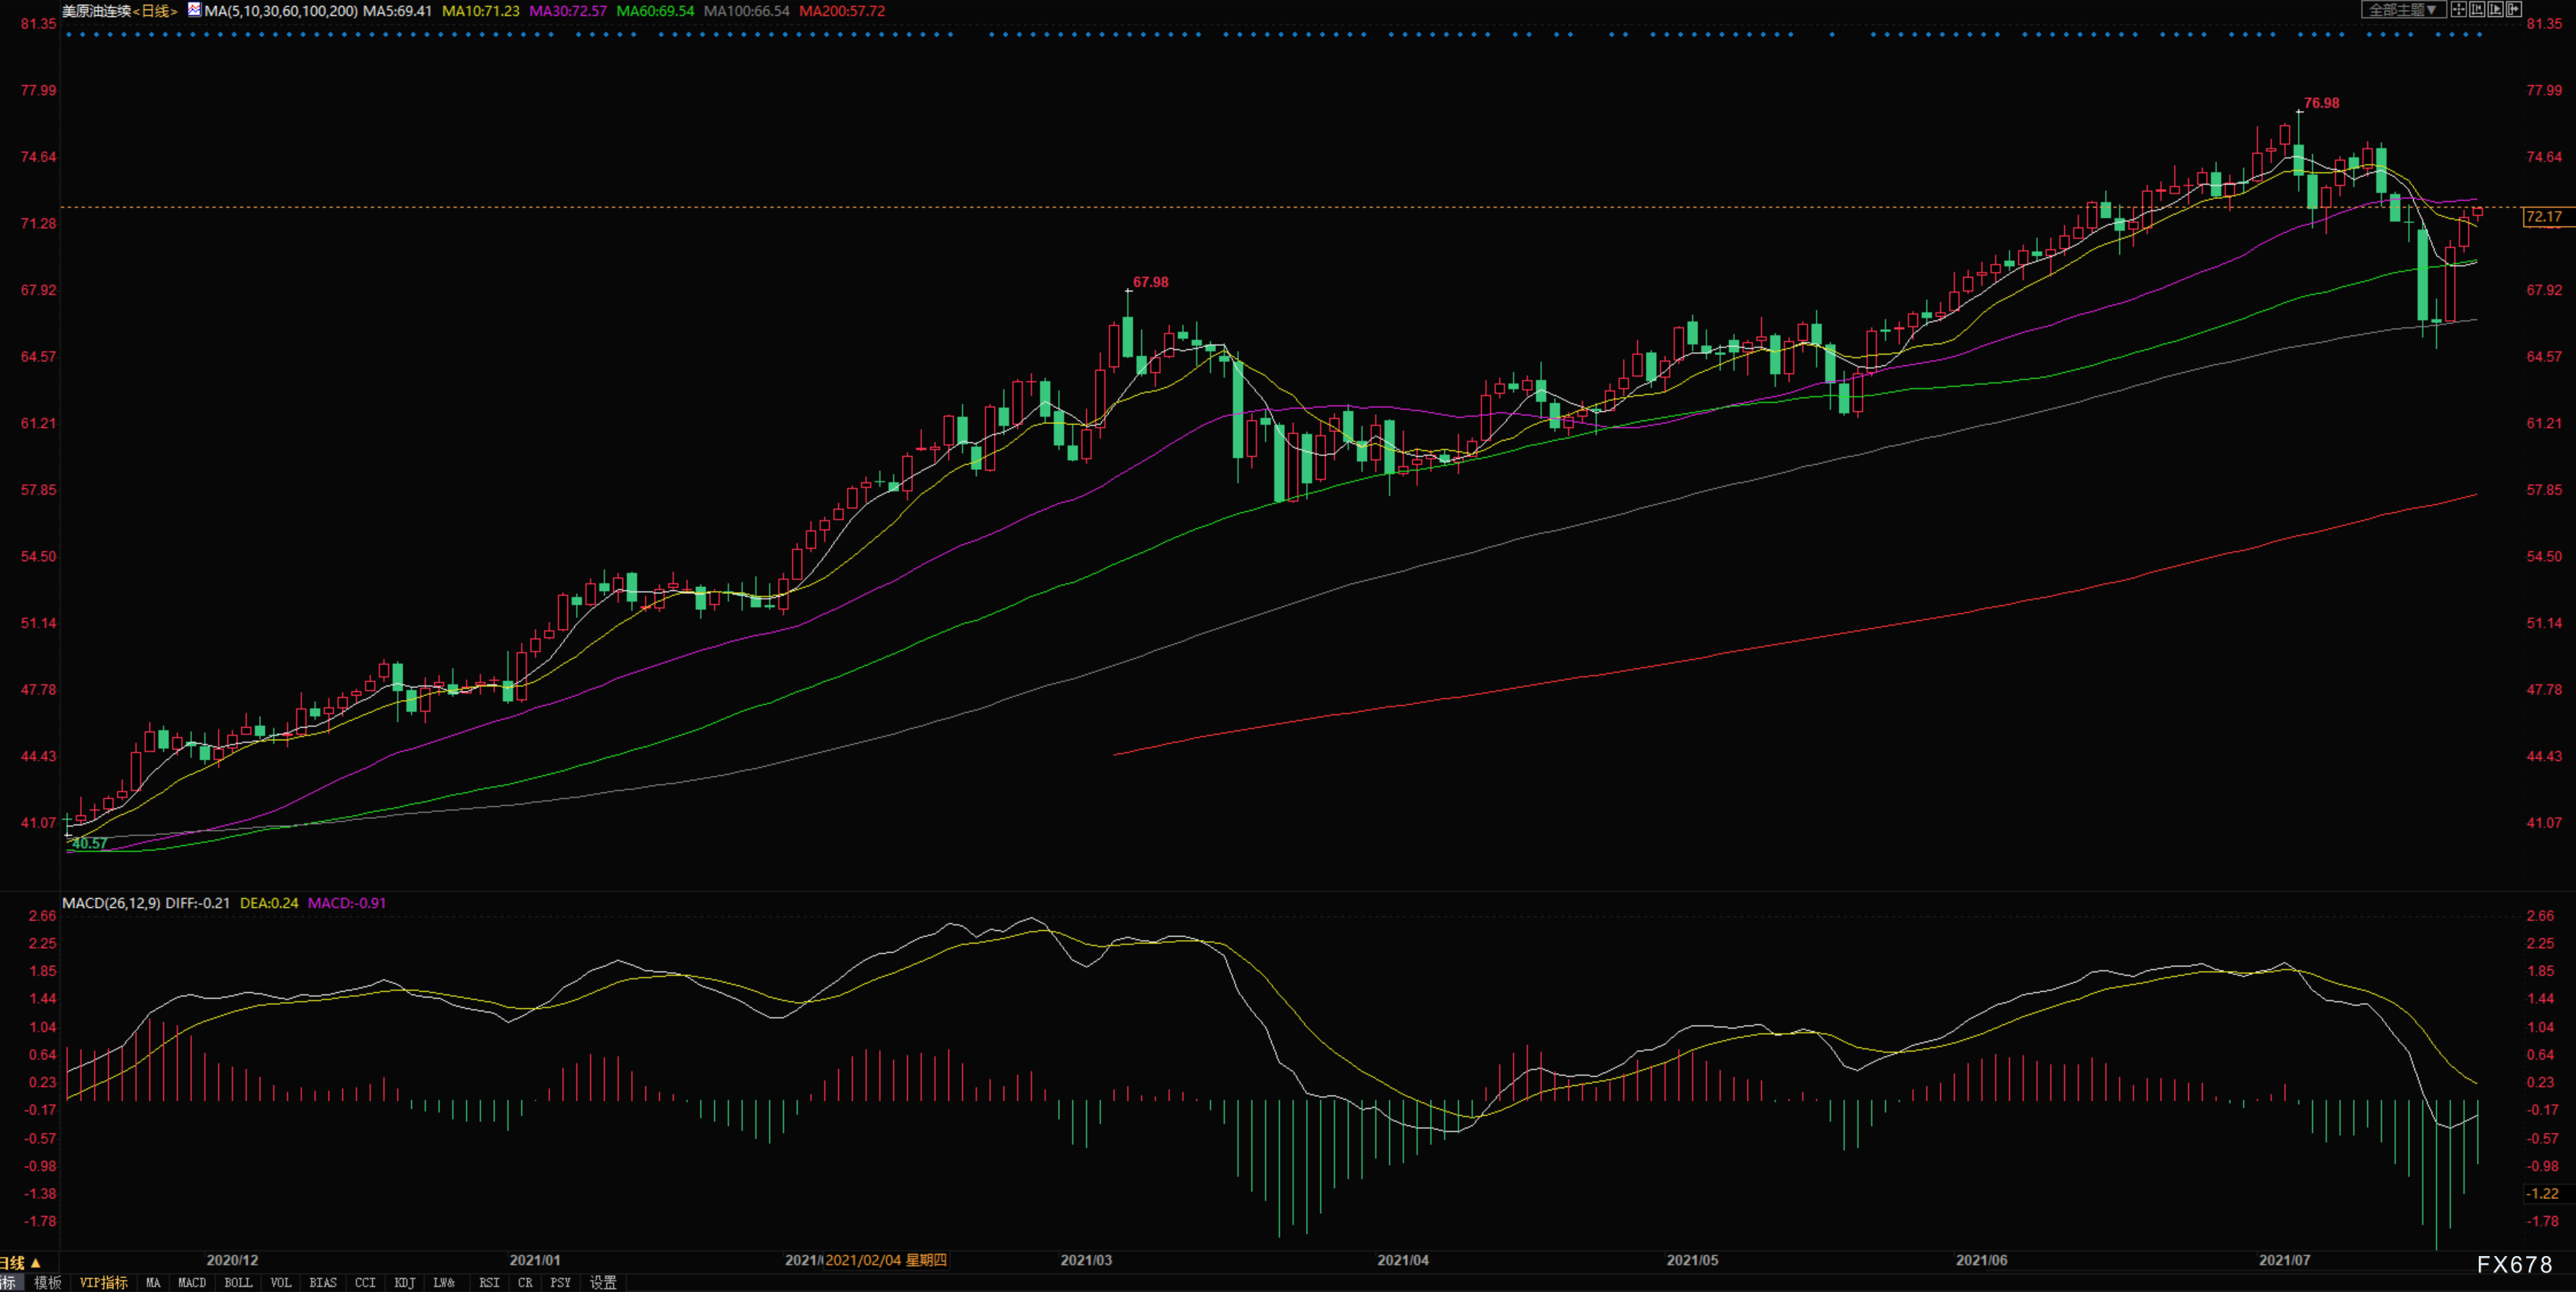Click the 76.98 high price marker

pyautogui.click(x=2321, y=103)
